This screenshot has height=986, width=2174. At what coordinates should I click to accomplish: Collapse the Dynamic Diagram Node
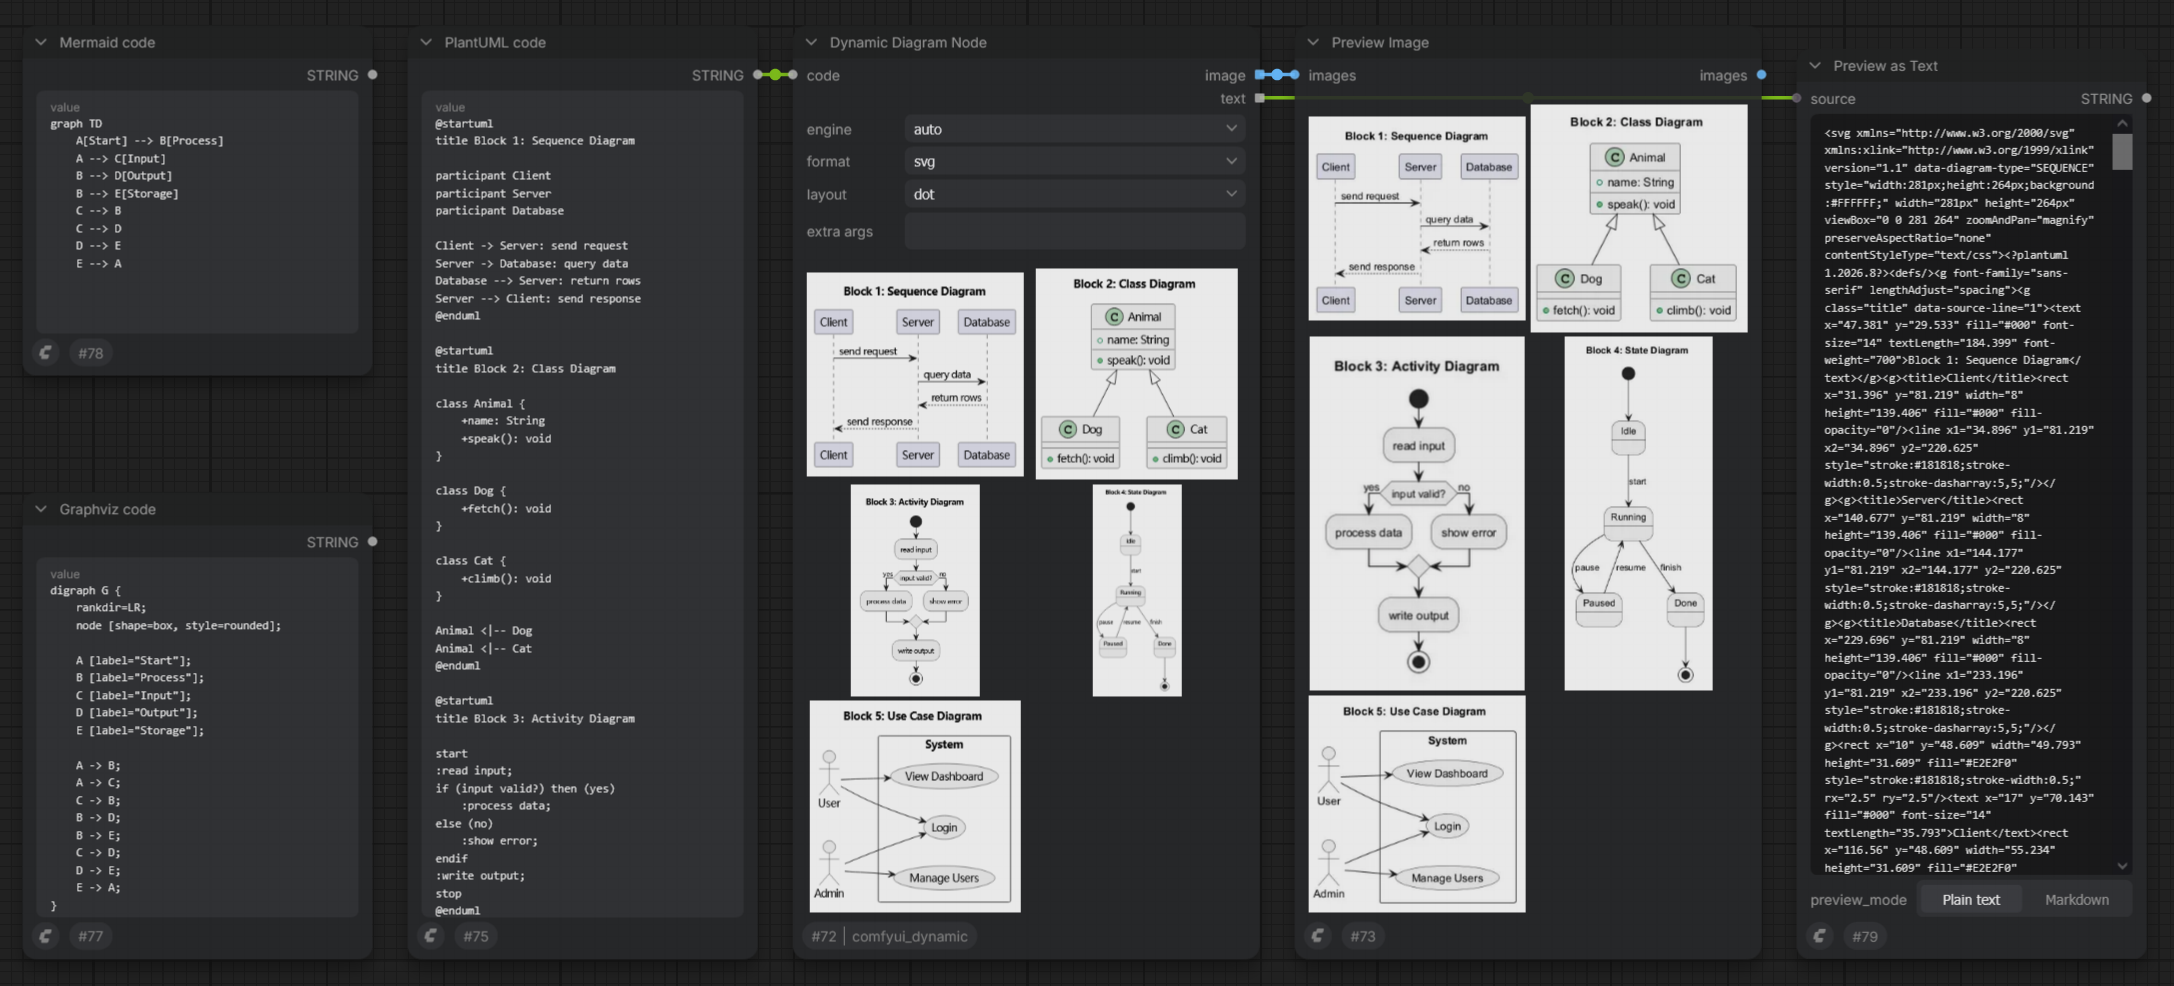[x=811, y=42]
